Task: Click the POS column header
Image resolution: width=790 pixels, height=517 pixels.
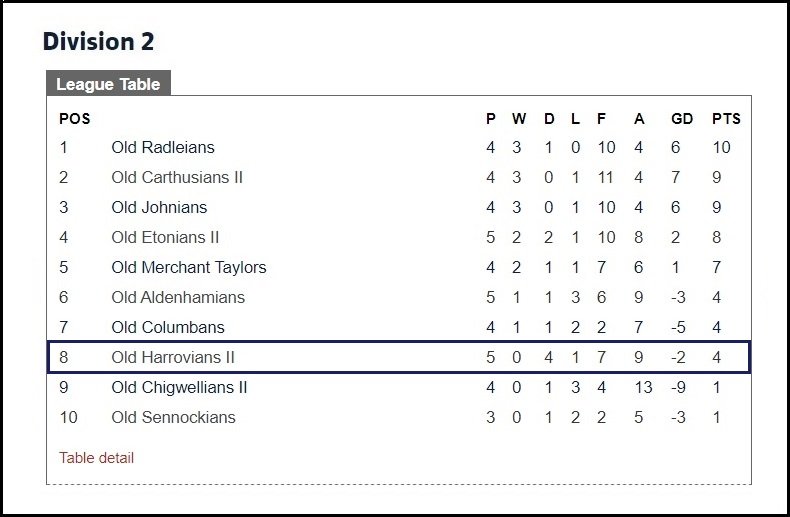Action: [x=74, y=118]
